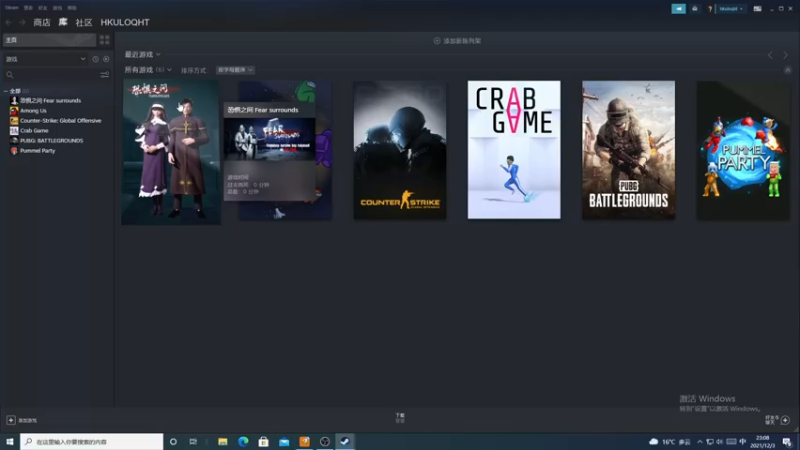Expand the 游戏 filter dropdown
The width and height of the screenshot is (800, 450).
coord(45,59)
